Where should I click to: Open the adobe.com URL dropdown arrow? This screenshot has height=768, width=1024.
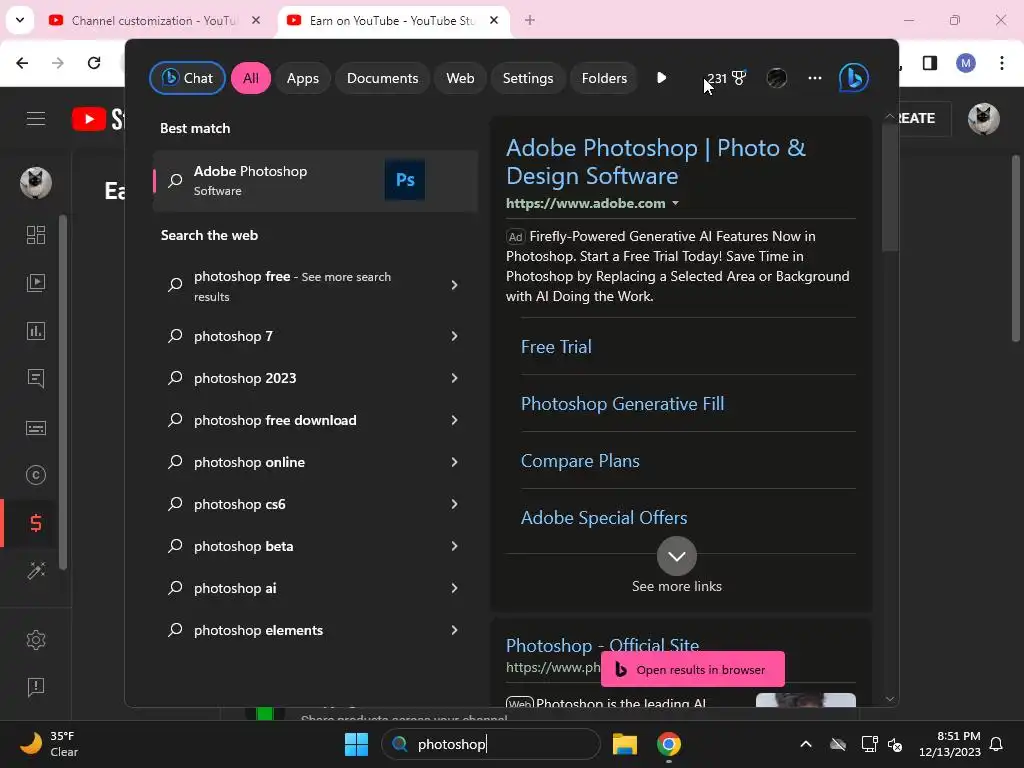click(x=675, y=204)
